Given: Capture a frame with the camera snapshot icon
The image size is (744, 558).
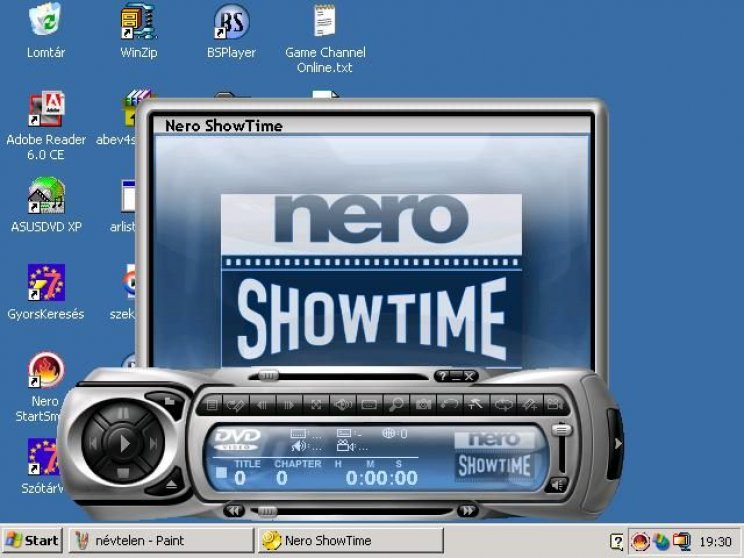Looking at the screenshot, I should tap(423, 405).
